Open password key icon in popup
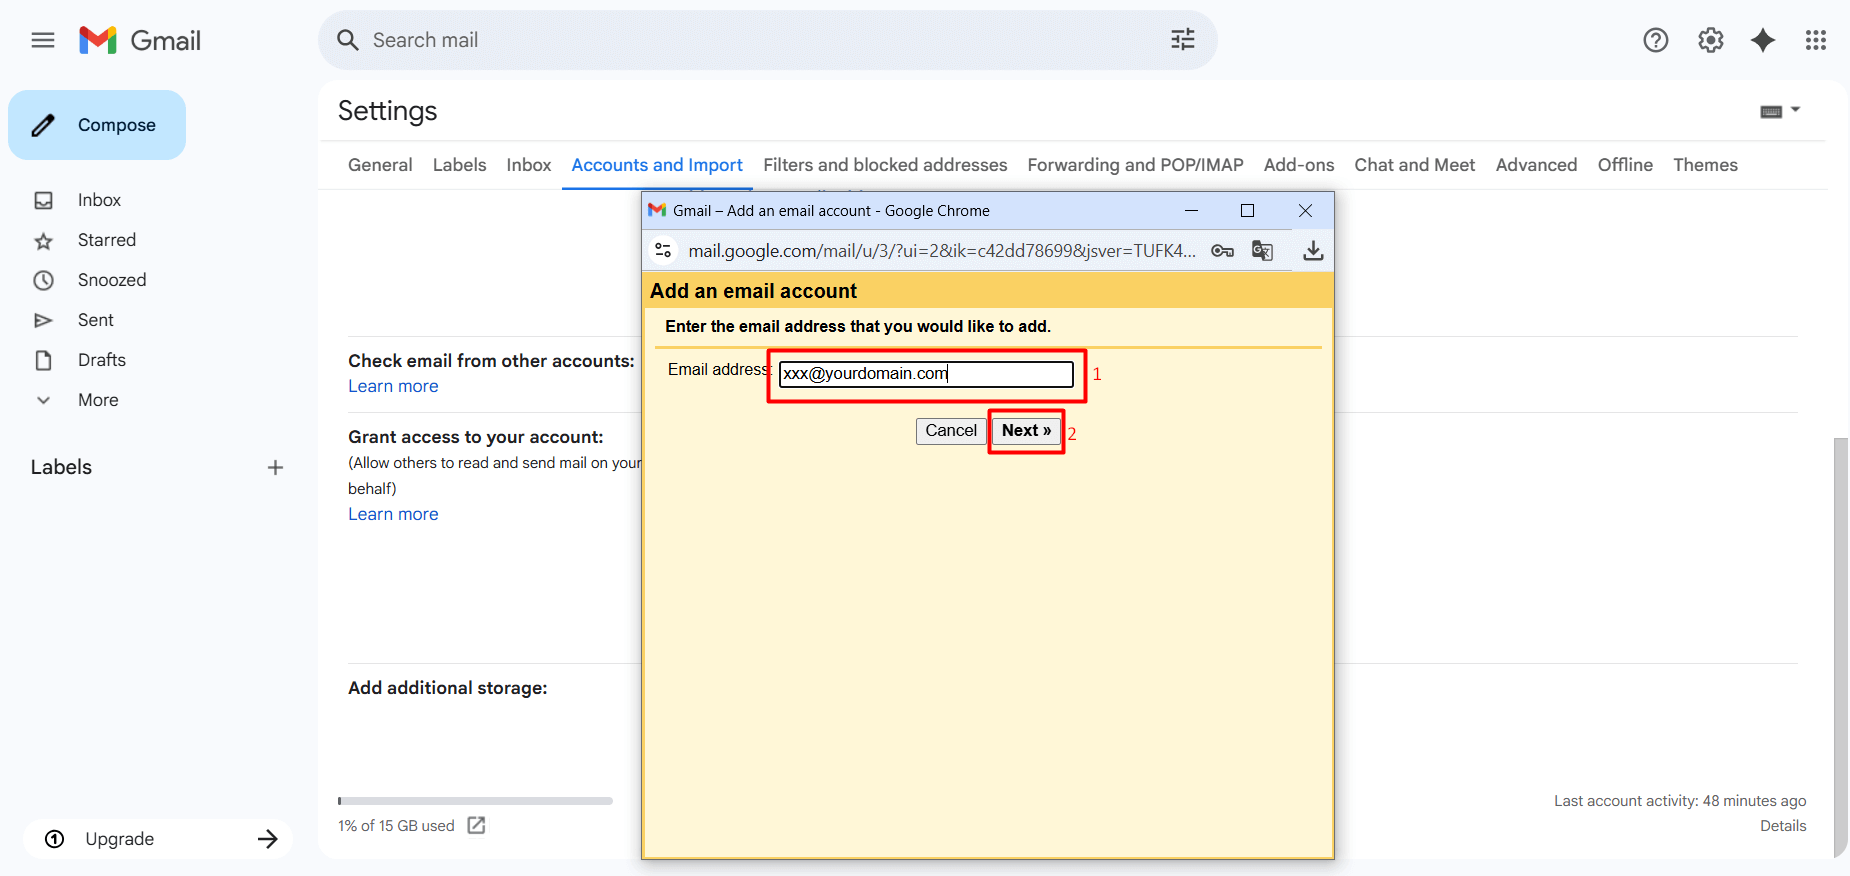 1222,251
